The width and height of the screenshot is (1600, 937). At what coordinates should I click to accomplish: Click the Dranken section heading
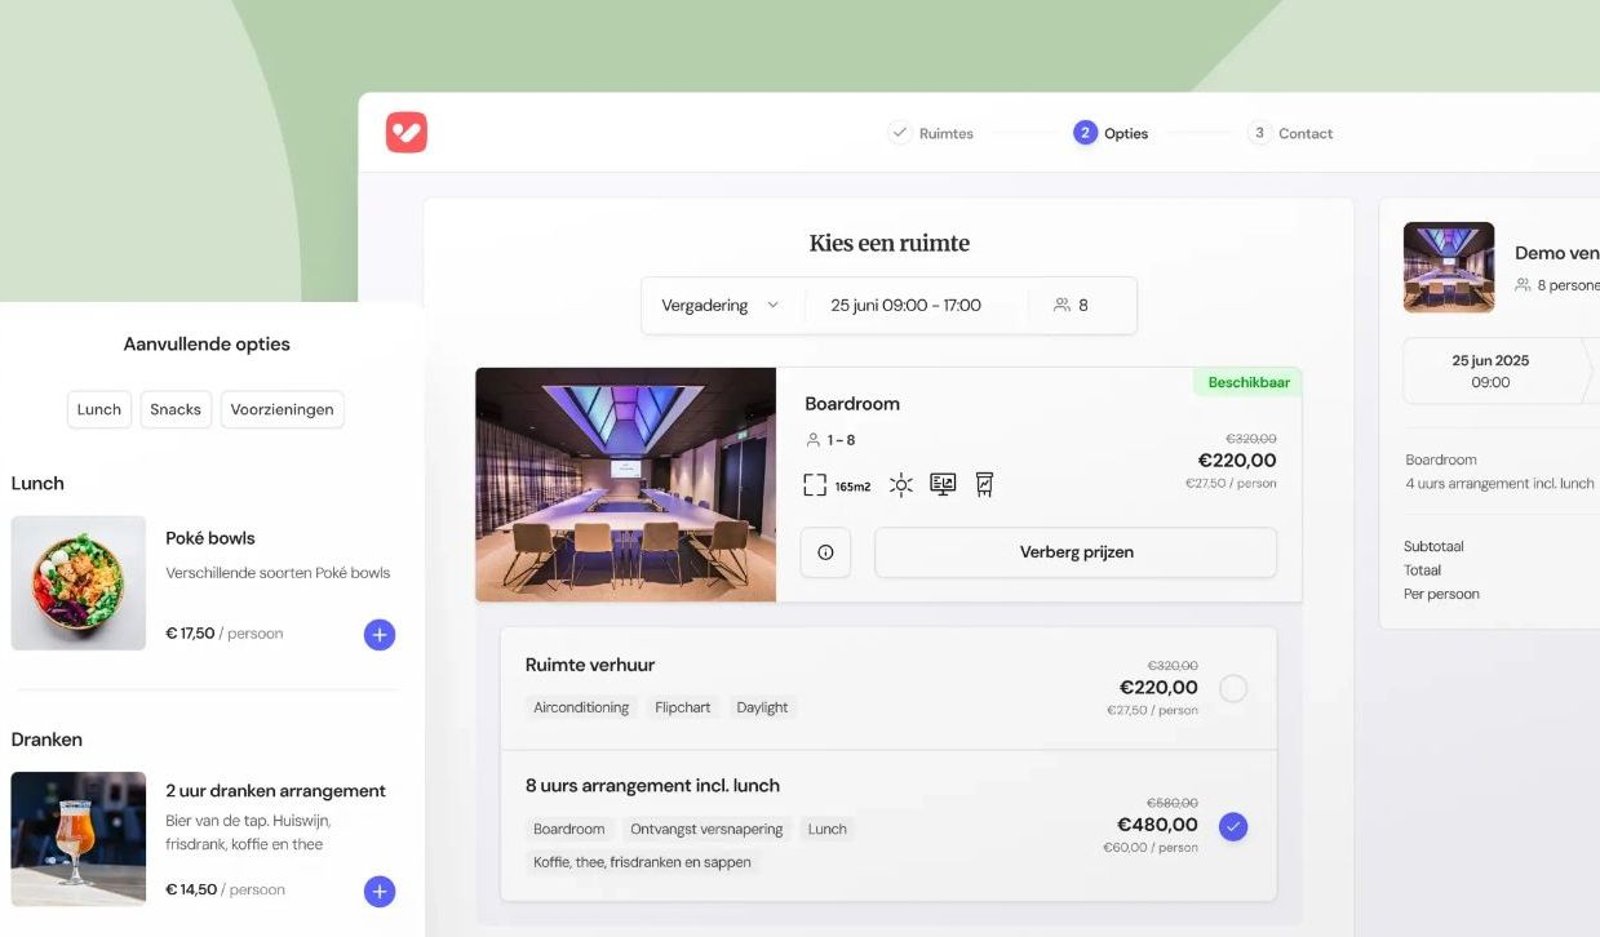47,740
